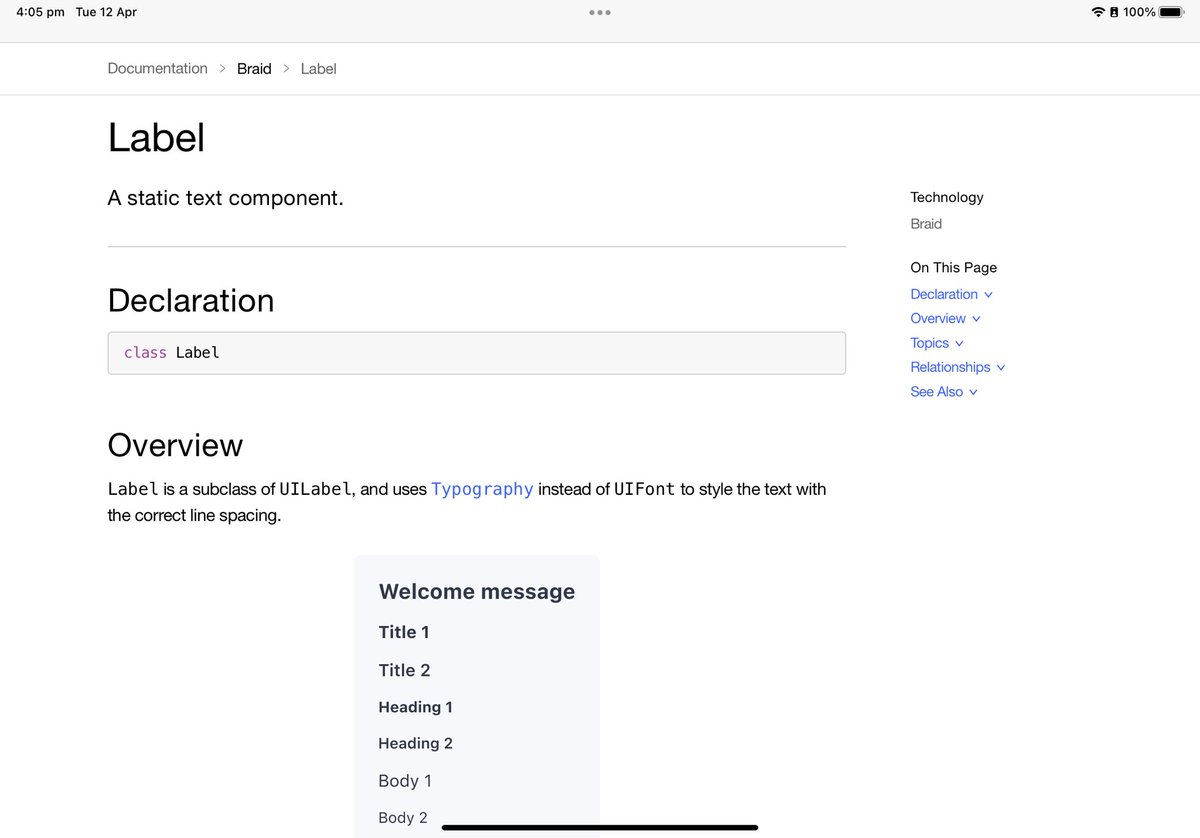Tap the home indicator bar
1200x838 pixels.
click(600, 827)
